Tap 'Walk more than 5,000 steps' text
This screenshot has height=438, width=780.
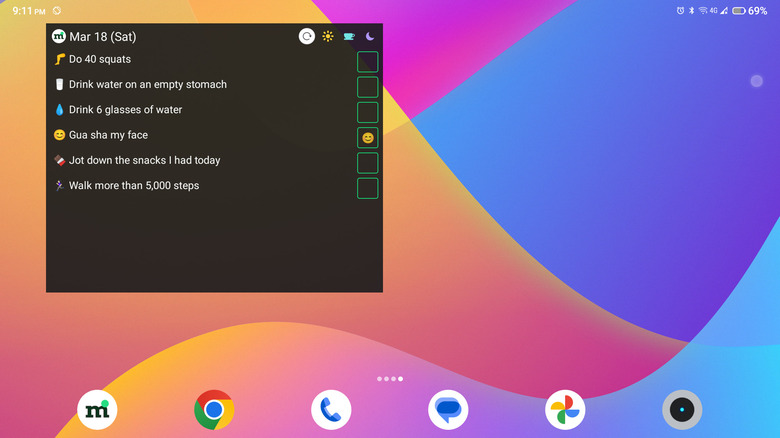134,186
